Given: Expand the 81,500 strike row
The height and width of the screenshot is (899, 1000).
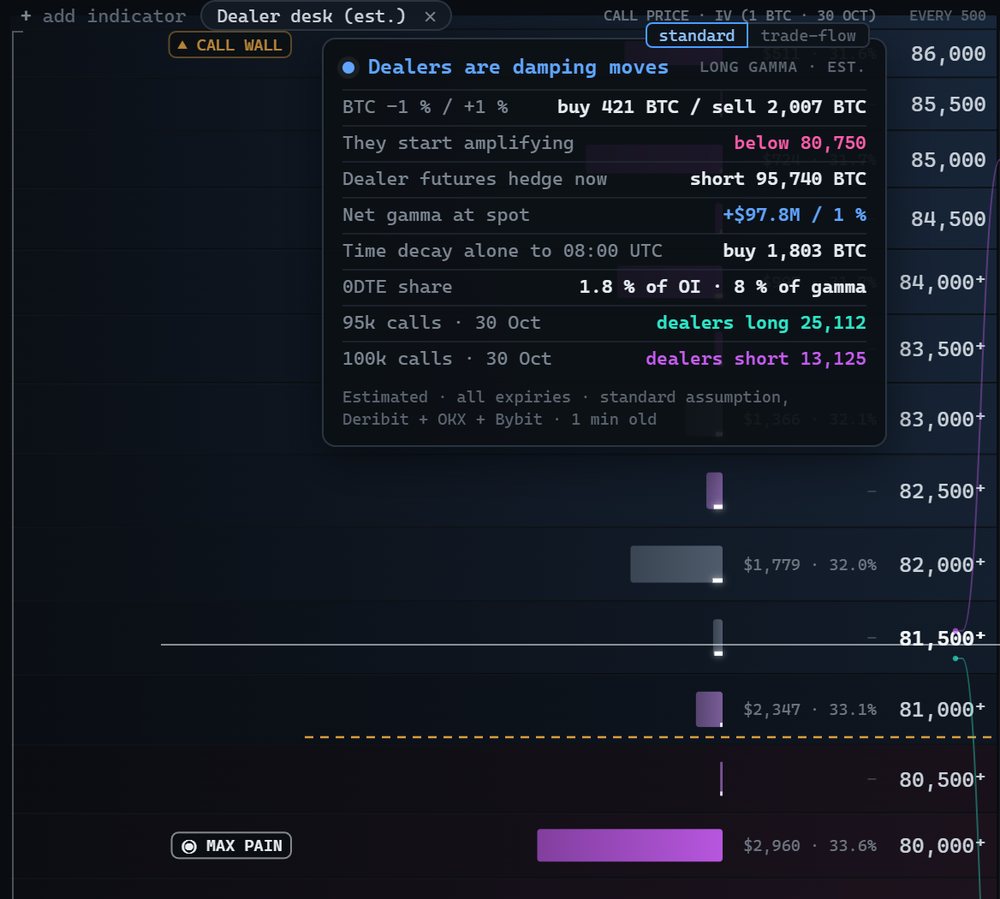Looking at the screenshot, I should tap(942, 638).
